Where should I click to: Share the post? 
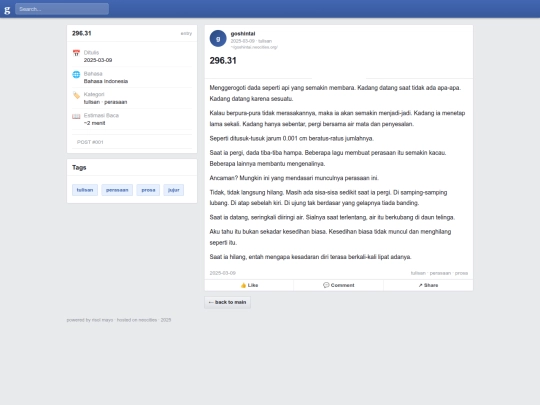click(x=428, y=285)
